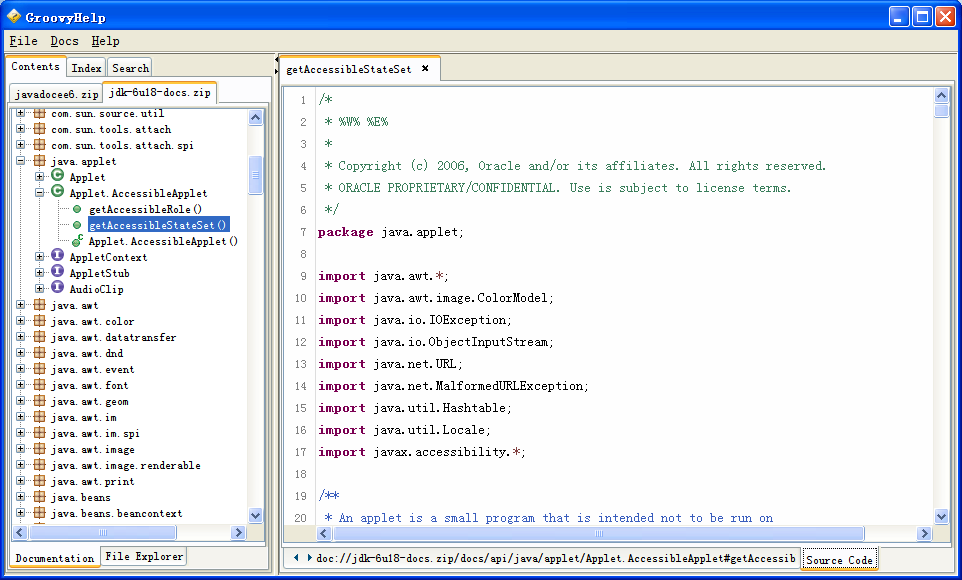Click the java.applet package icon
This screenshot has width=962, height=580.
[39, 161]
